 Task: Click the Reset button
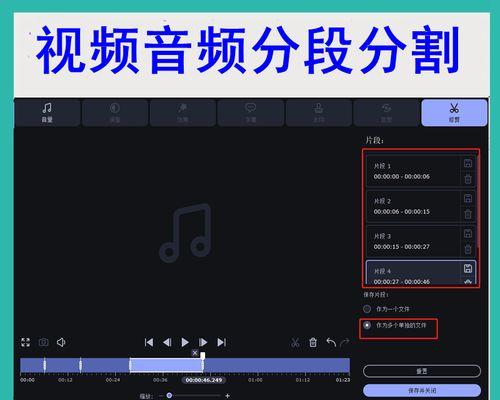(422, 371)
